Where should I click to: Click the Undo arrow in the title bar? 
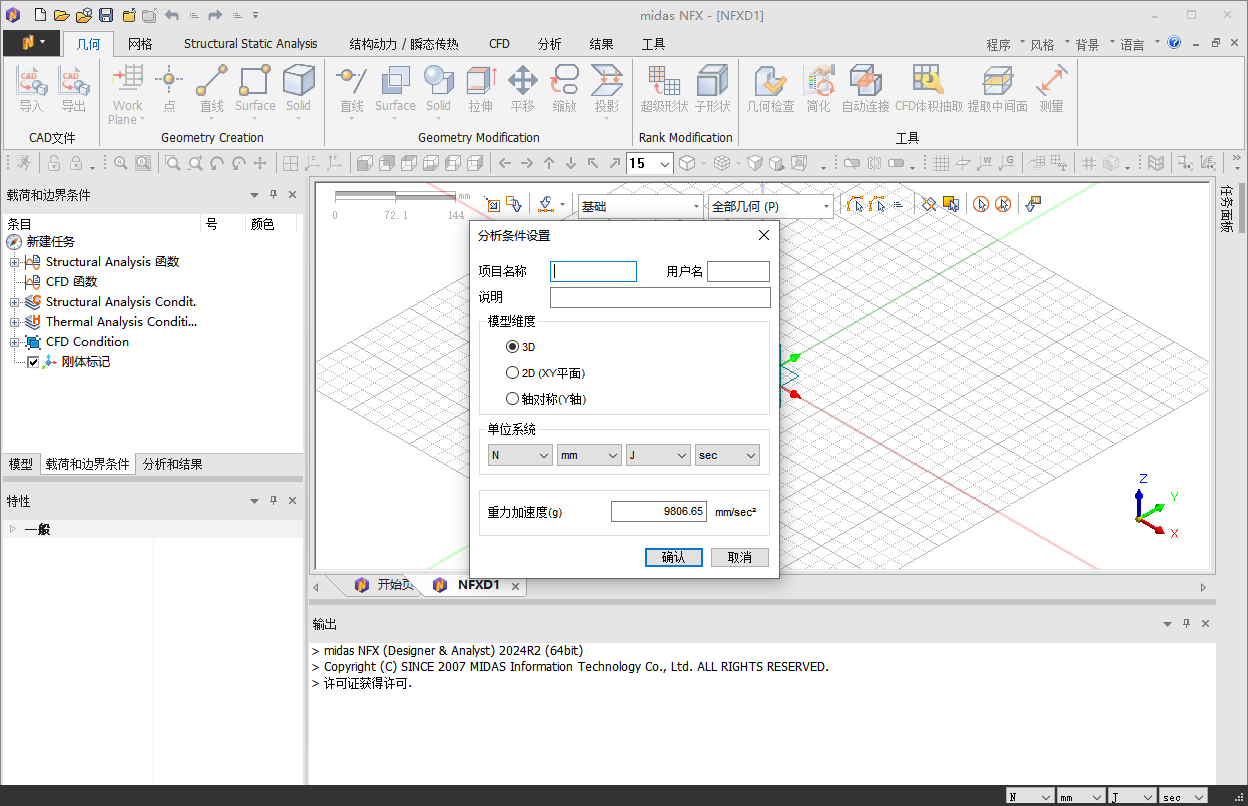(171, 15)
